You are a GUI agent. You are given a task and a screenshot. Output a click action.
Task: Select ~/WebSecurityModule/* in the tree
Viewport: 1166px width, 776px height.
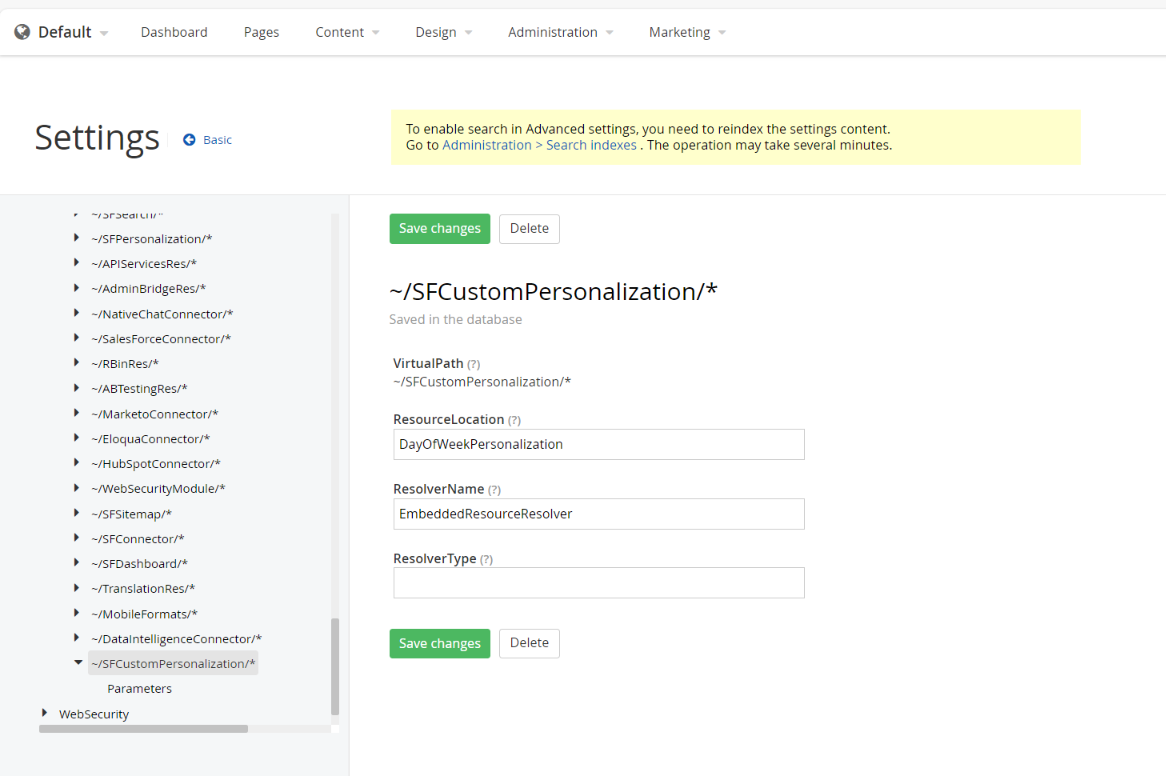click(x=158, y=489)
